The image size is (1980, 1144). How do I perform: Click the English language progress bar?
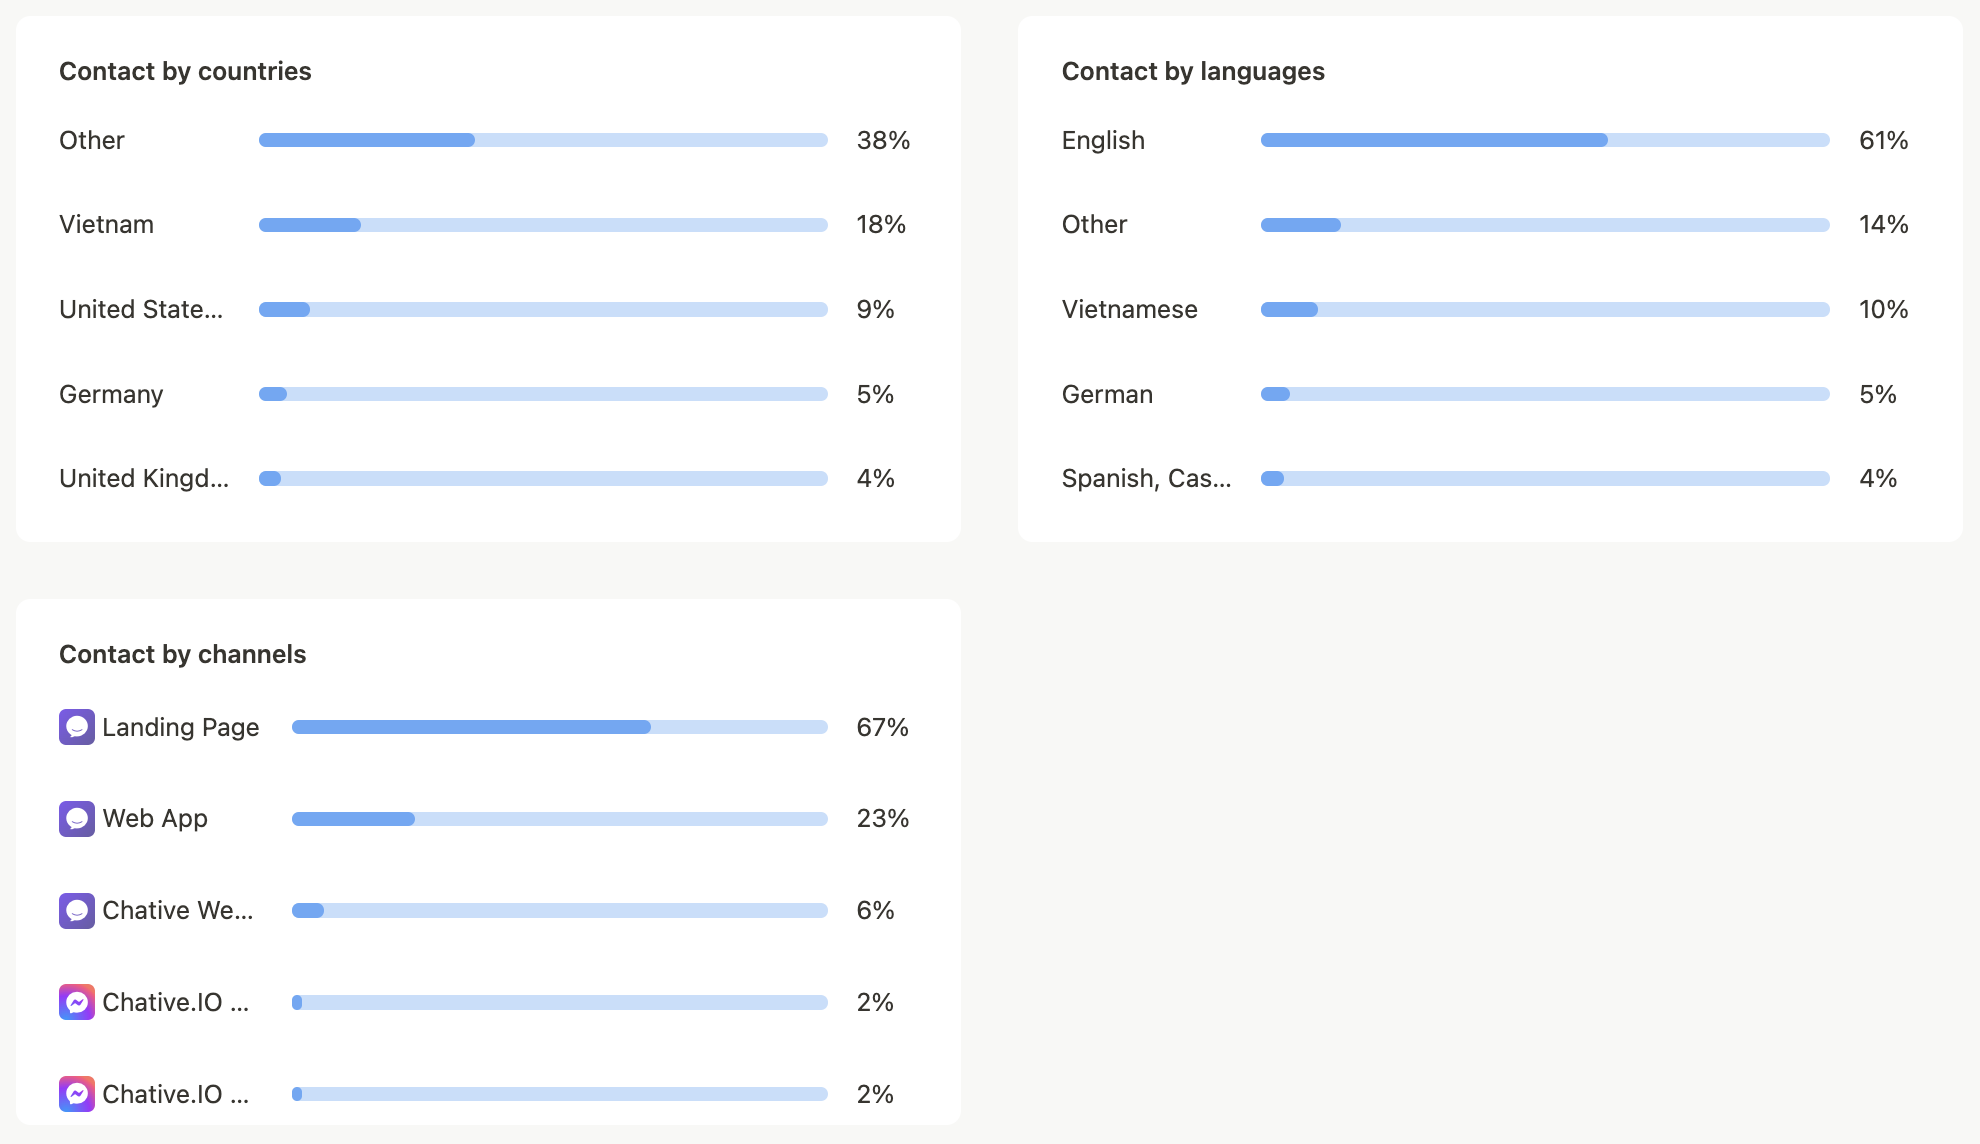(1545, 140)
